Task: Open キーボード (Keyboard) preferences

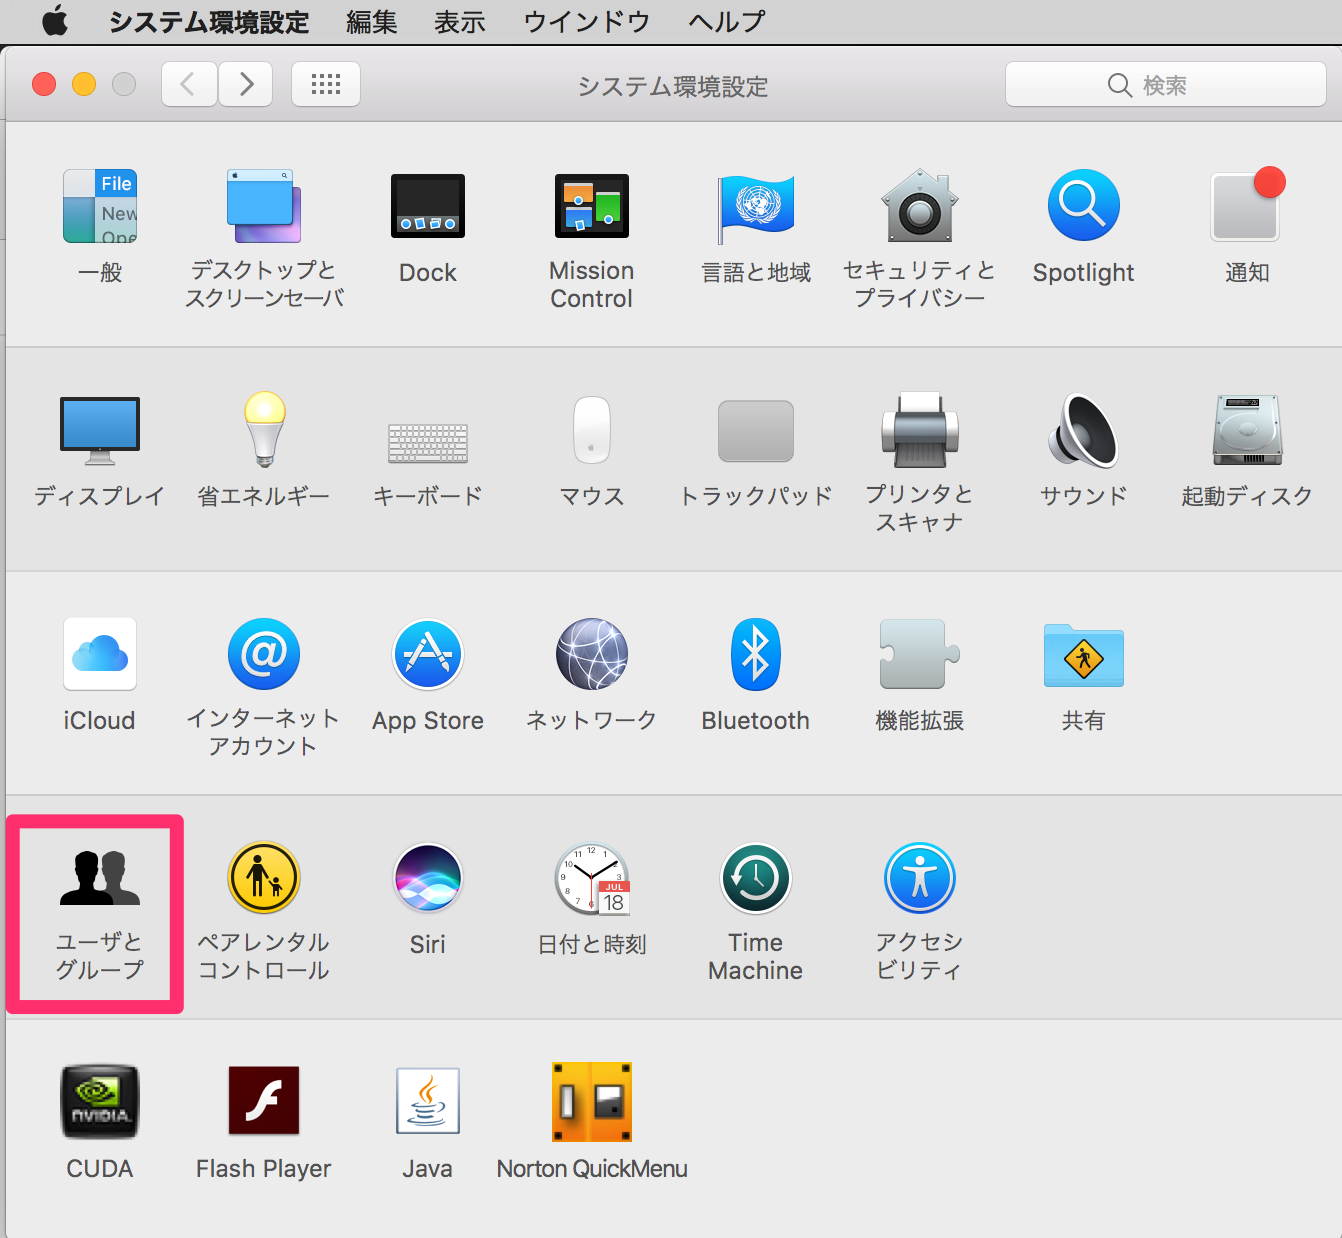Action: [x=428, y=443]
